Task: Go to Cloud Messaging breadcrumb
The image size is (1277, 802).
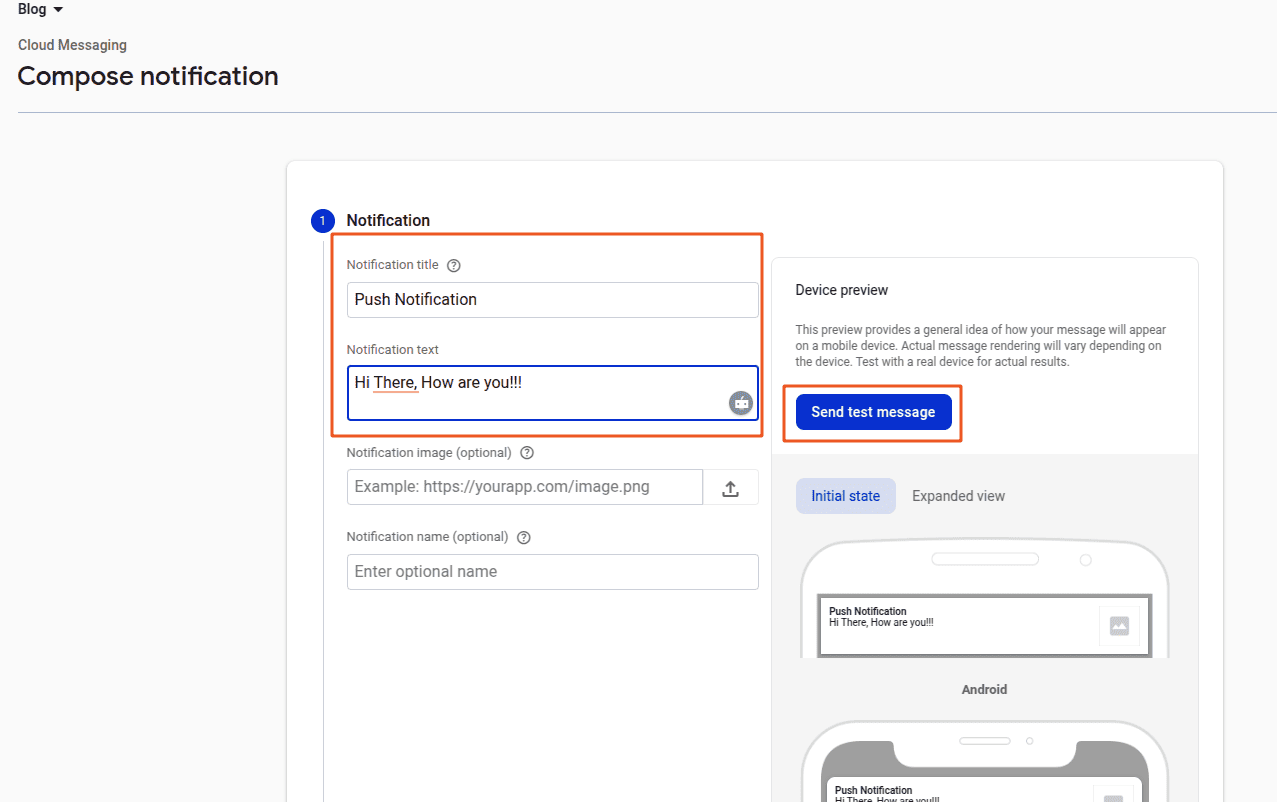Action: 72,45
